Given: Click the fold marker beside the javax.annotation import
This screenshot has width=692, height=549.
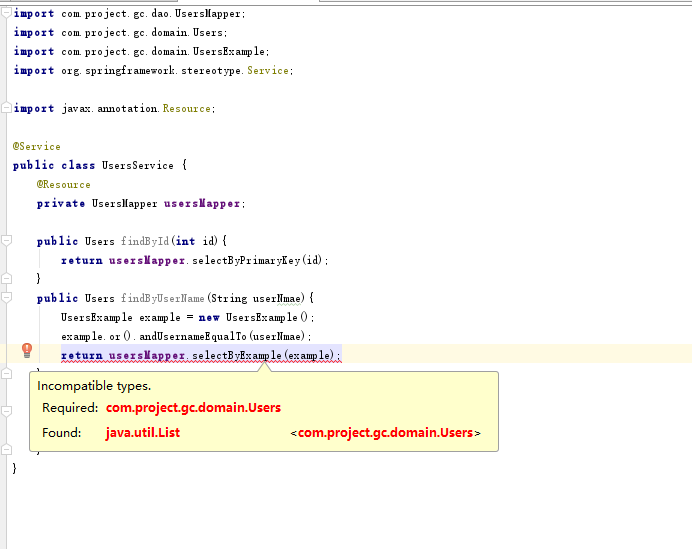Looking at the screenshot, I should [6, 108].
